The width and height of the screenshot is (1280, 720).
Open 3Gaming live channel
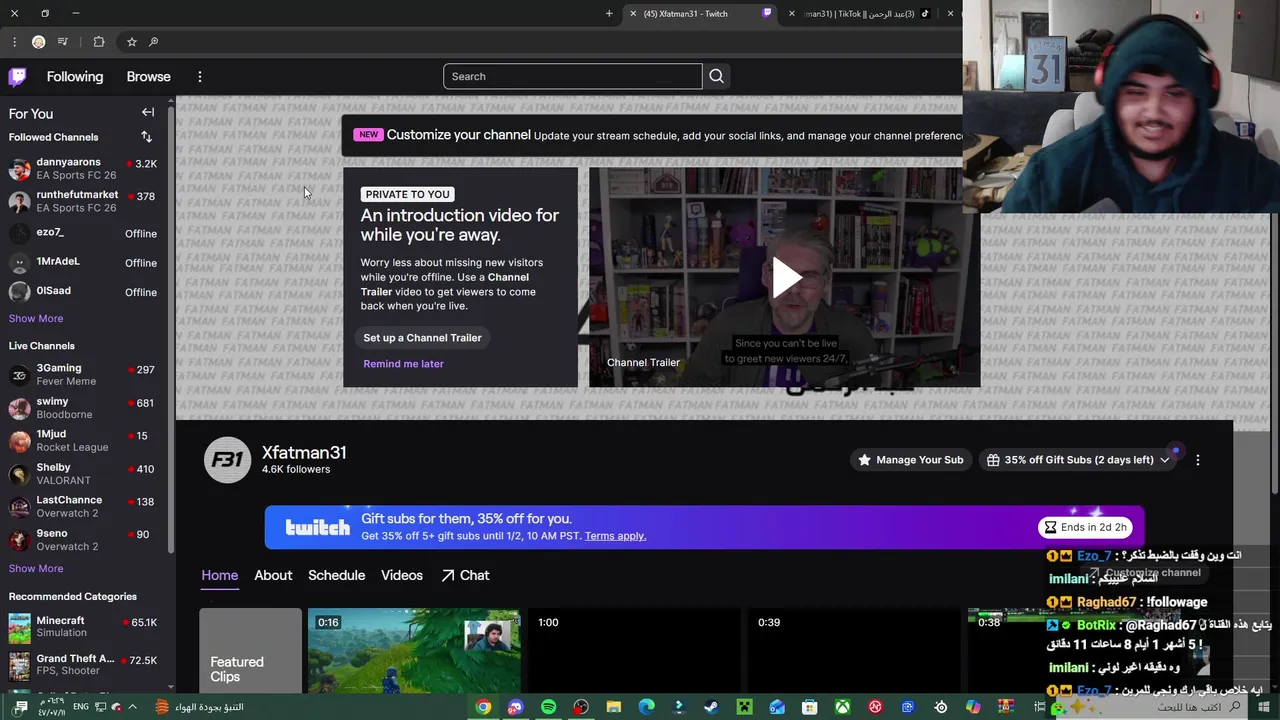click(x=84, y=375)
